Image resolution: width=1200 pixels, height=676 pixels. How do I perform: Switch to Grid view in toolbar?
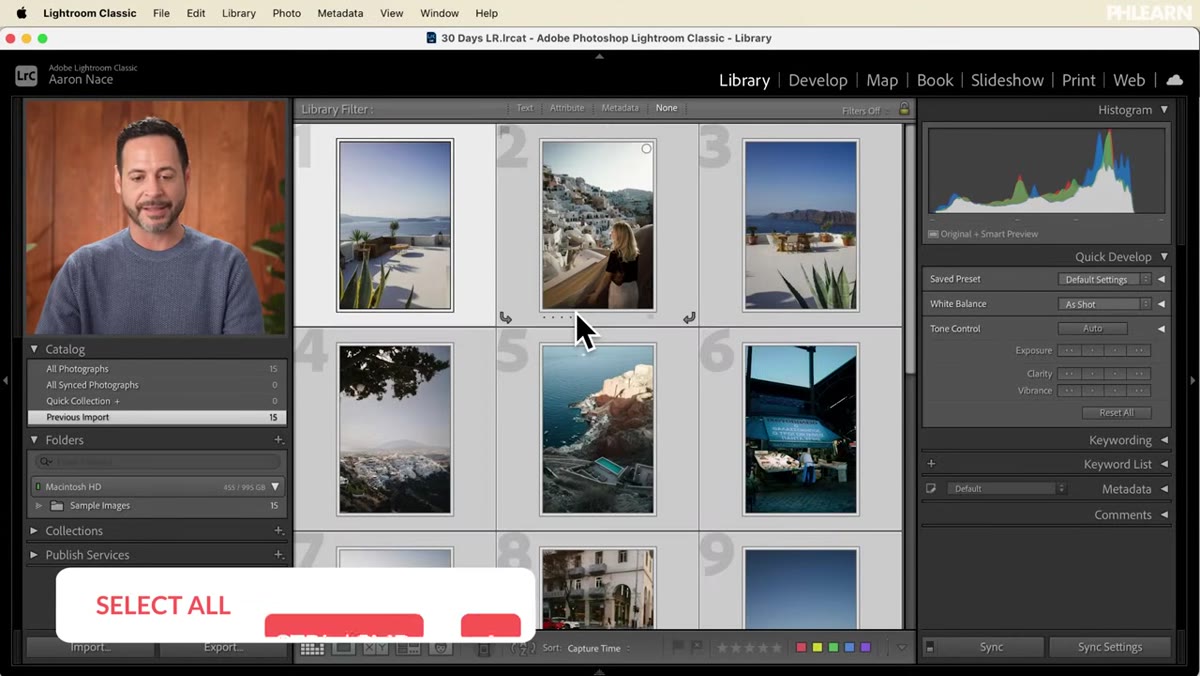pyautogui.click(x=312, y=648)
